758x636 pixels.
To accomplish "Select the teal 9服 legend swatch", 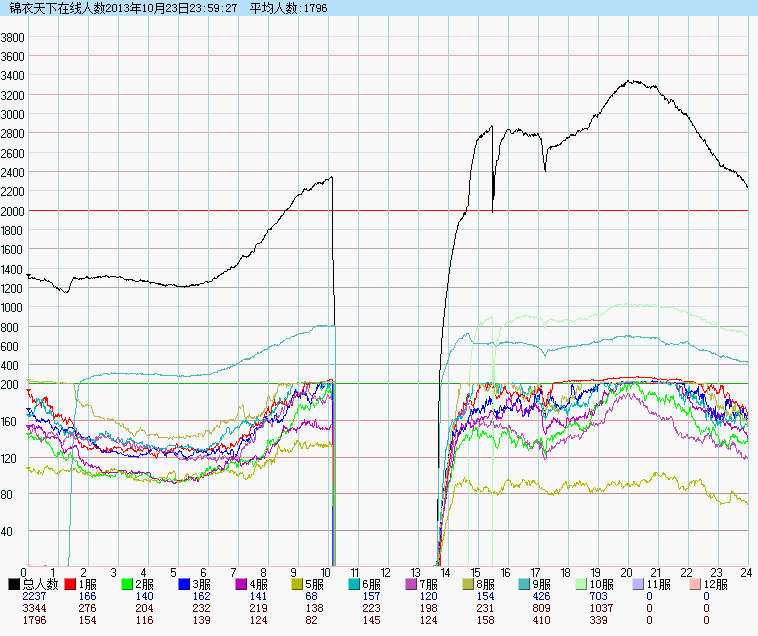I will [x=527, y=584].
